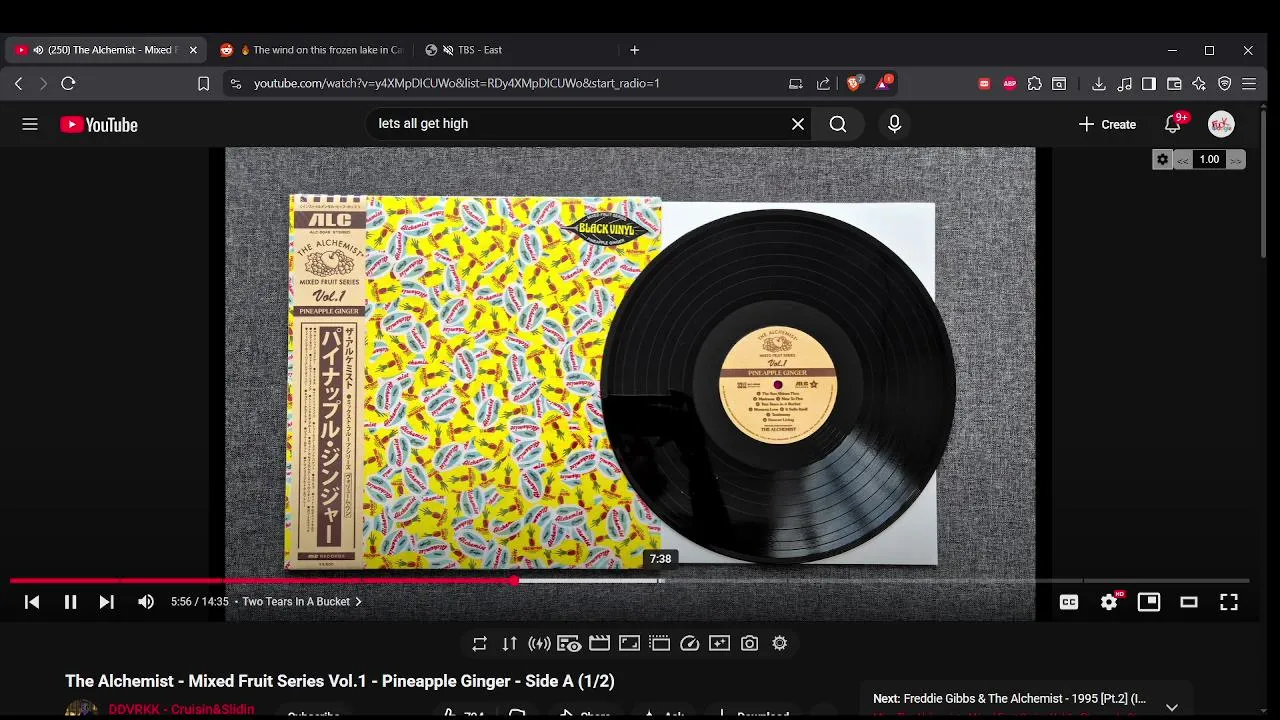Image resolution: width=1280 pixels, height=720 pixels.
Task: Go to the YouTube home logo
Action: click(99, 125)
